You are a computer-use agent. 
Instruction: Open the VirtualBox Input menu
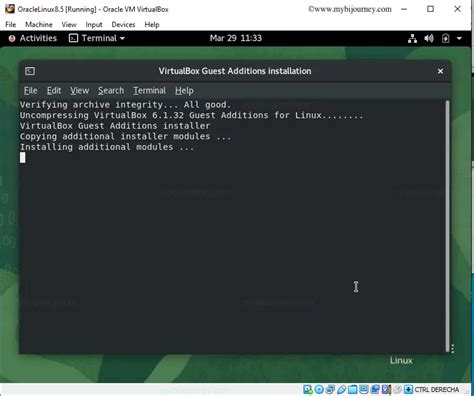pos(94,25)
